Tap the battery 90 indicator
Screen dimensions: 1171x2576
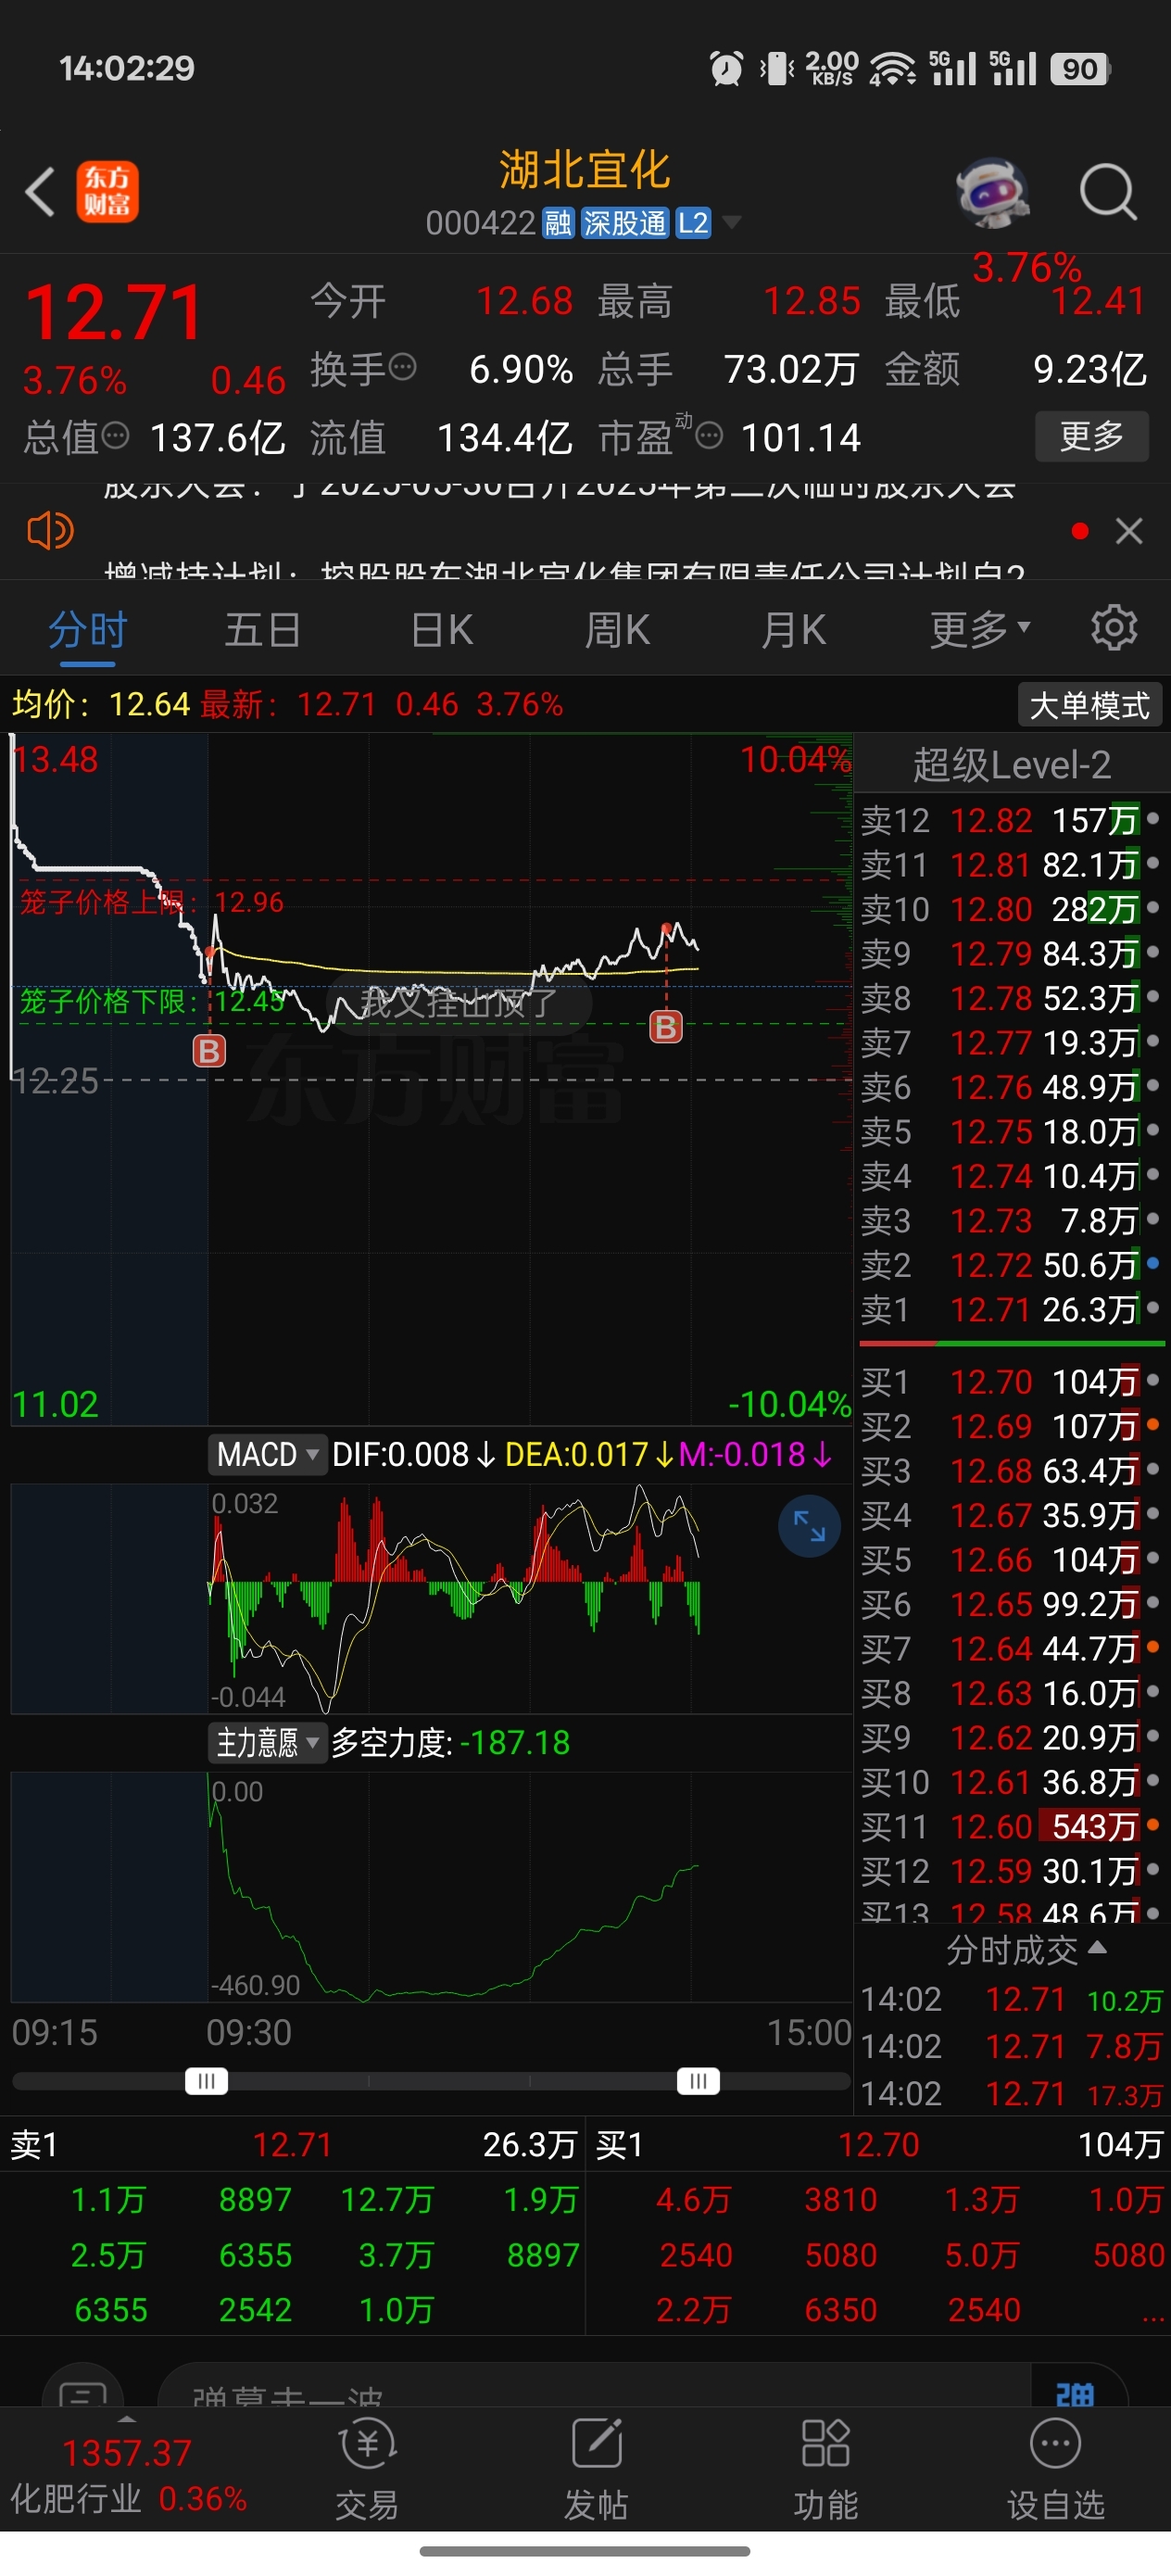point(1080,68)
